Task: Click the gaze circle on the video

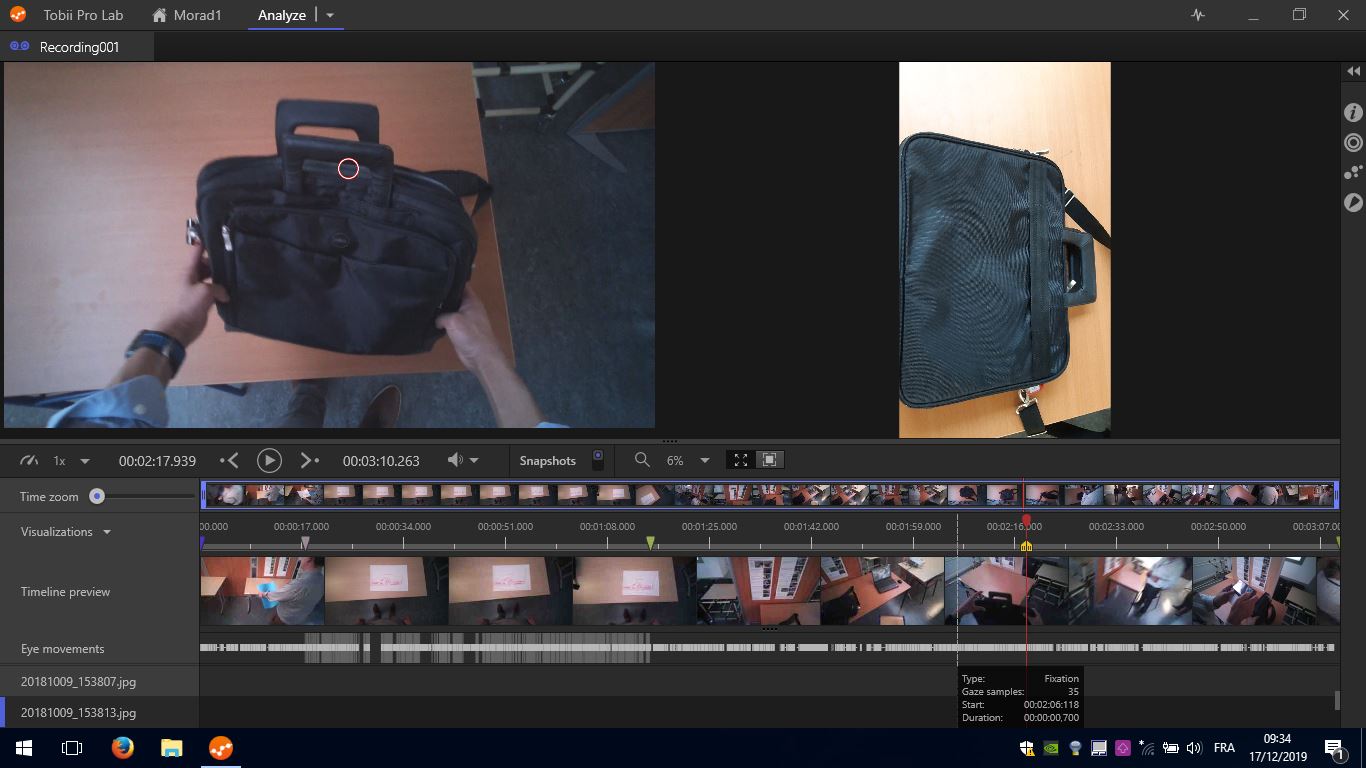Action: point(348,169)
